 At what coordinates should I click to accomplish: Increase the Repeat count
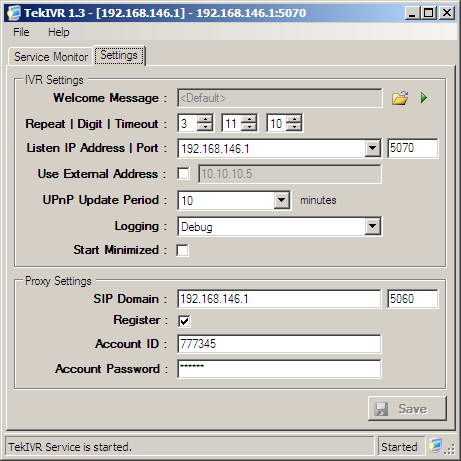205,119
